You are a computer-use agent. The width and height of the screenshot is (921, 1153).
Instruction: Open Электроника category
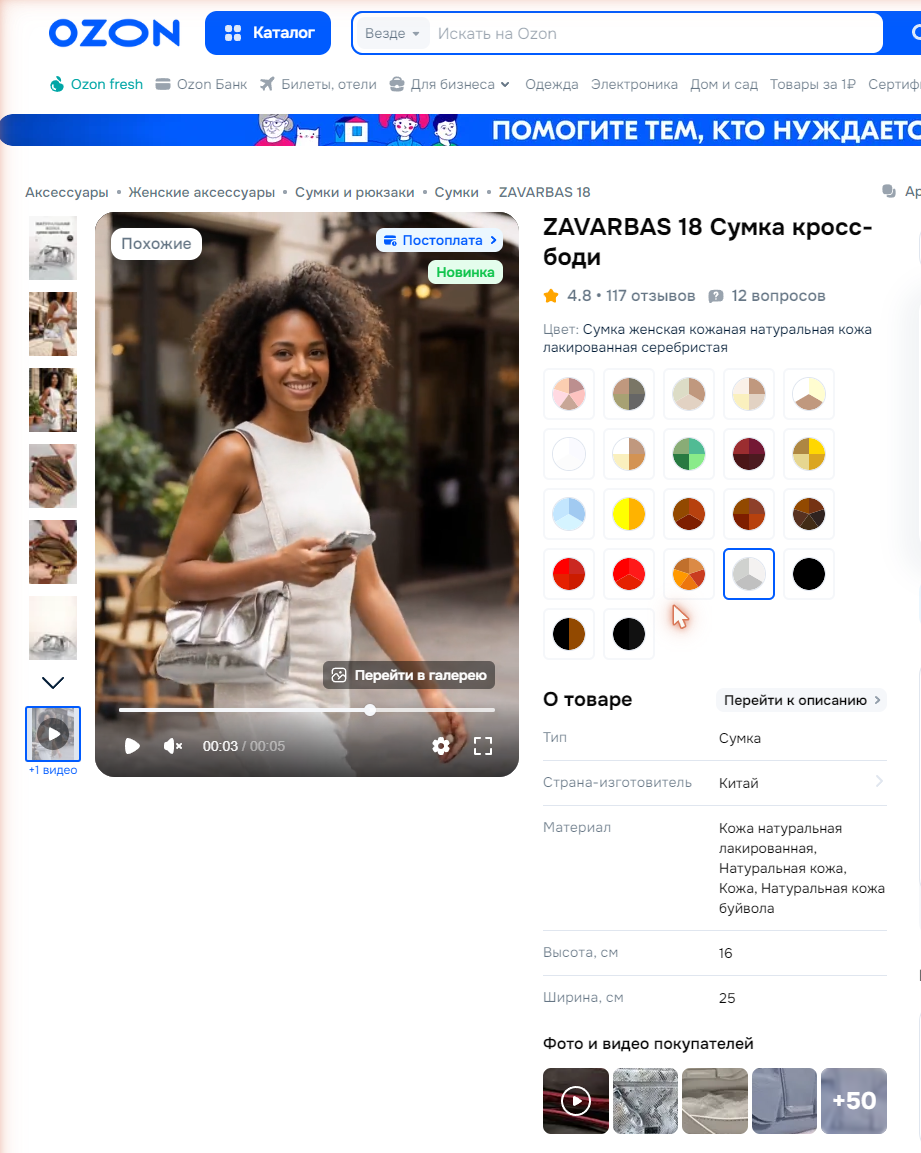coord(634,85)
